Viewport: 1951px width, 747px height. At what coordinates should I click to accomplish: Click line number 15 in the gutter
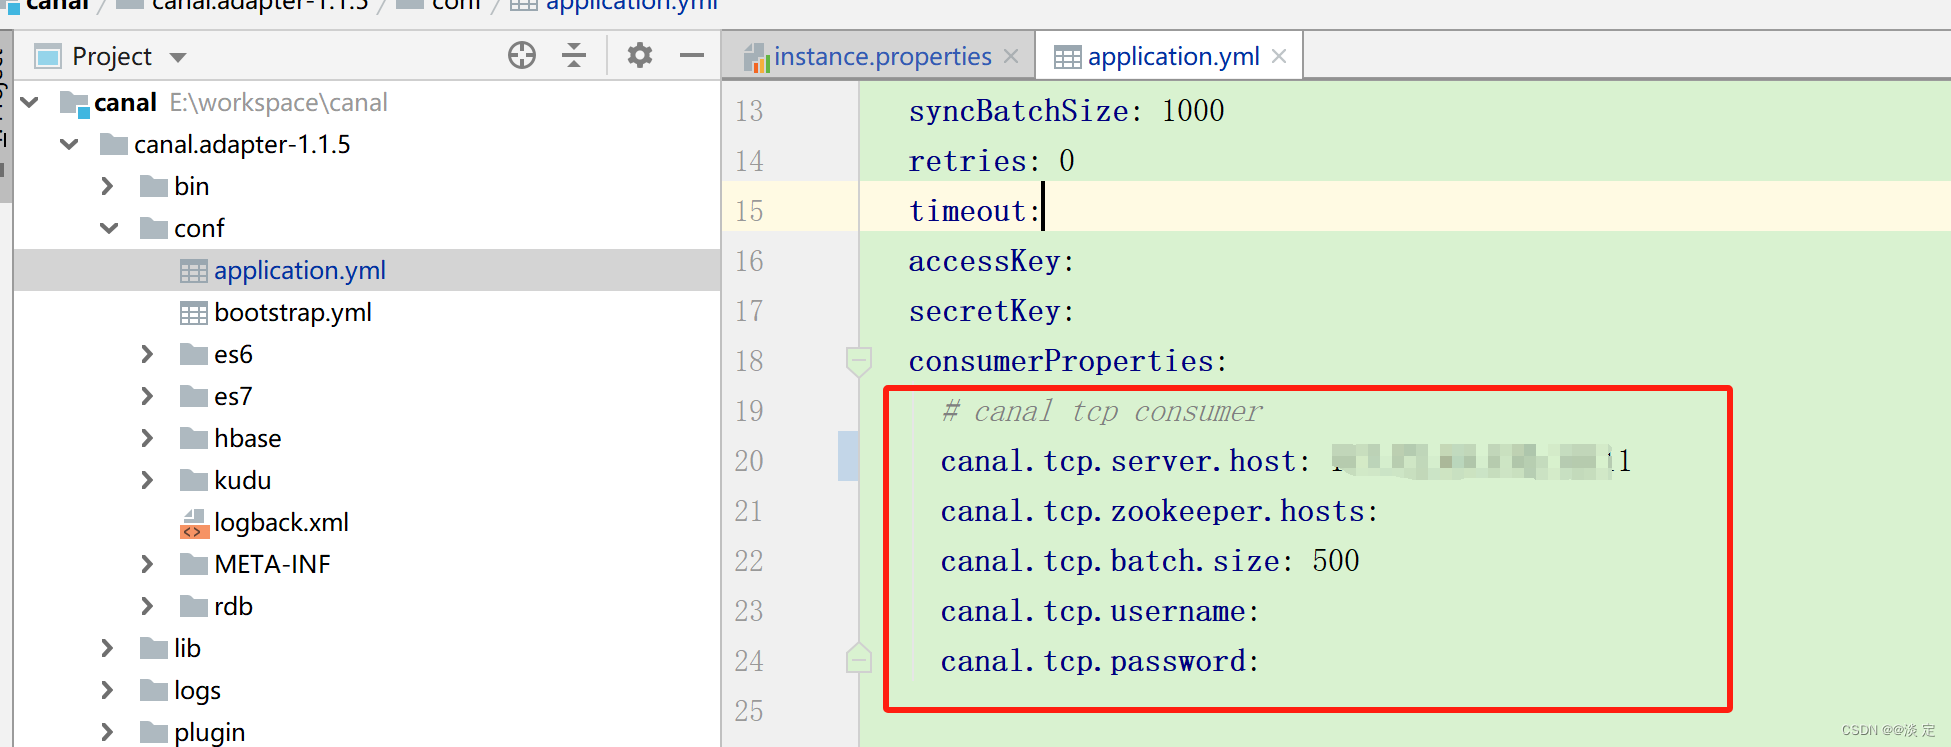tap(749, 211)
